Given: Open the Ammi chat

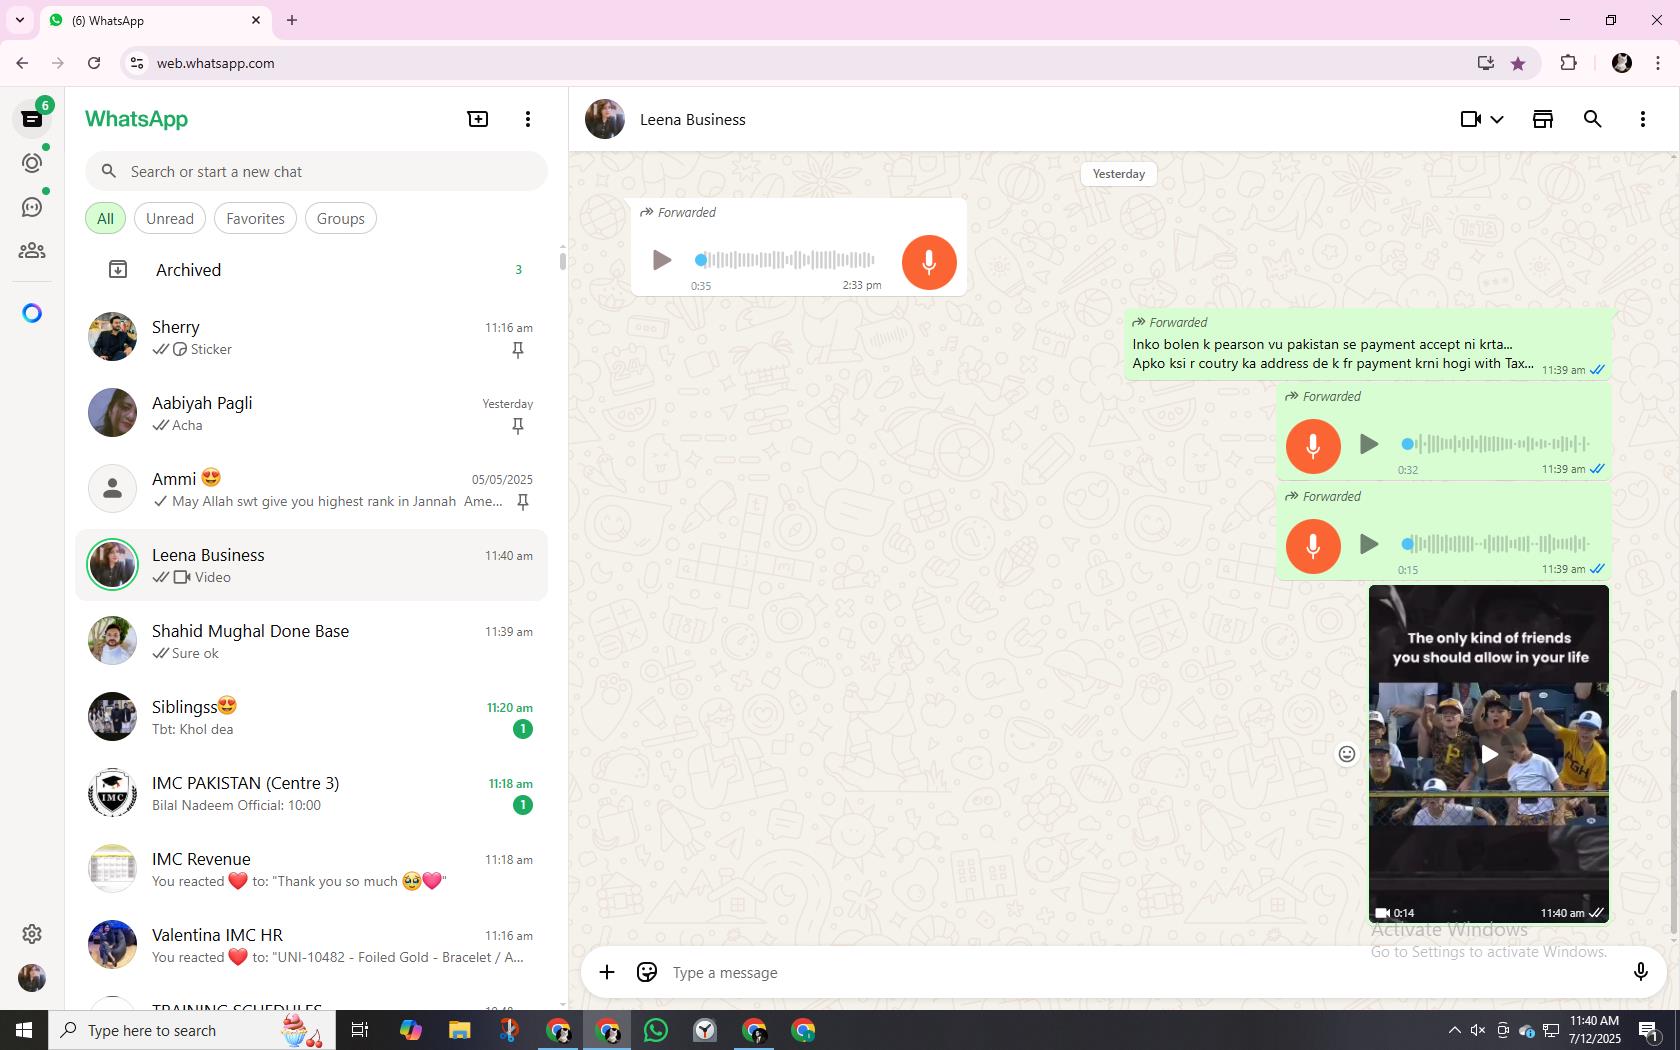Looking at the screenshot, I should [311, 490].
